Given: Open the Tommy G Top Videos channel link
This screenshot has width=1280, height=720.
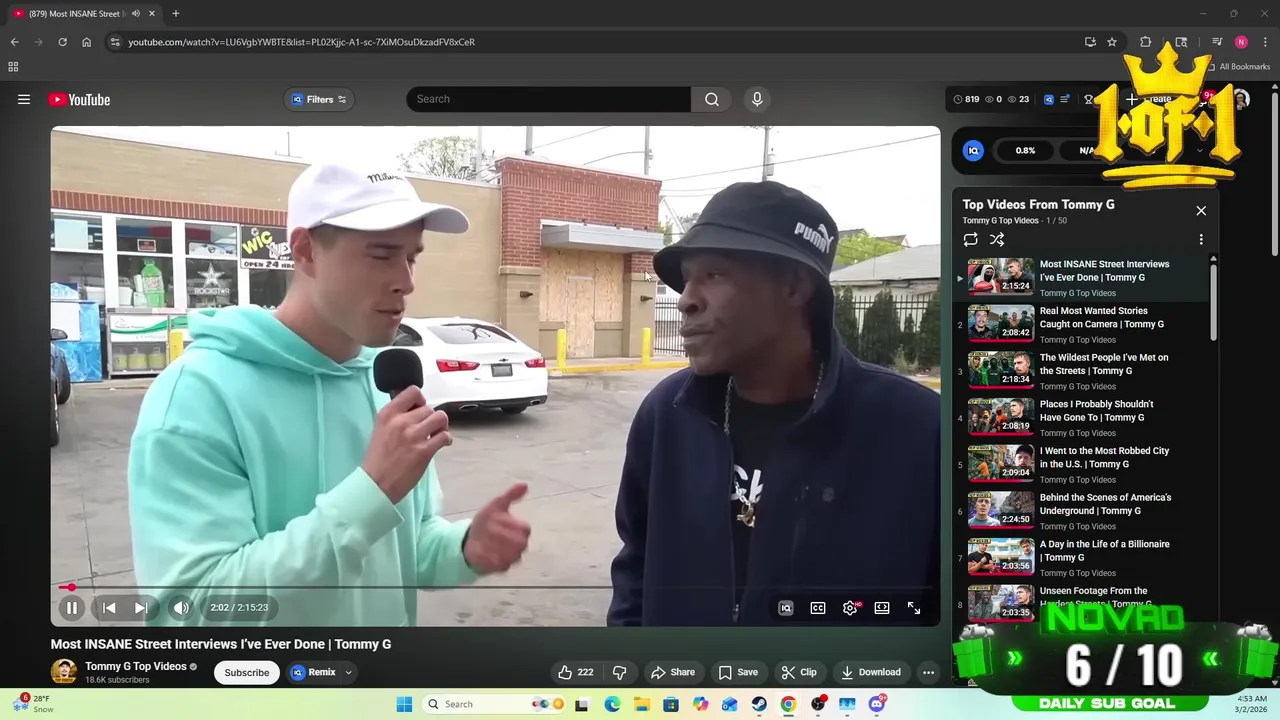Looking at the screenshot, I should pyautogui.click(x=136, y=666).
